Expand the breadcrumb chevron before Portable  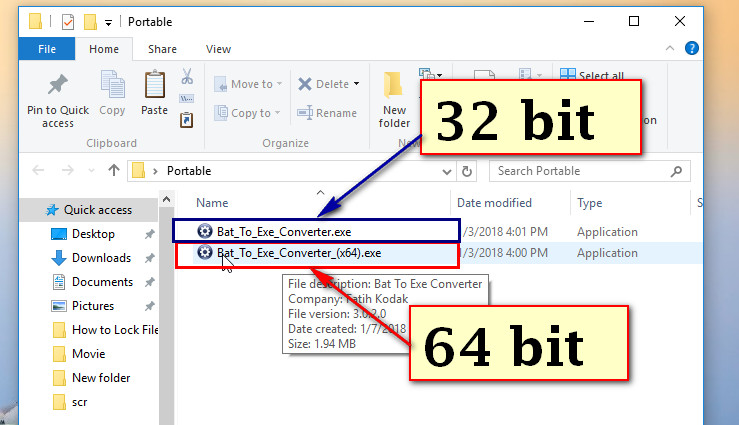click(155, 171)
